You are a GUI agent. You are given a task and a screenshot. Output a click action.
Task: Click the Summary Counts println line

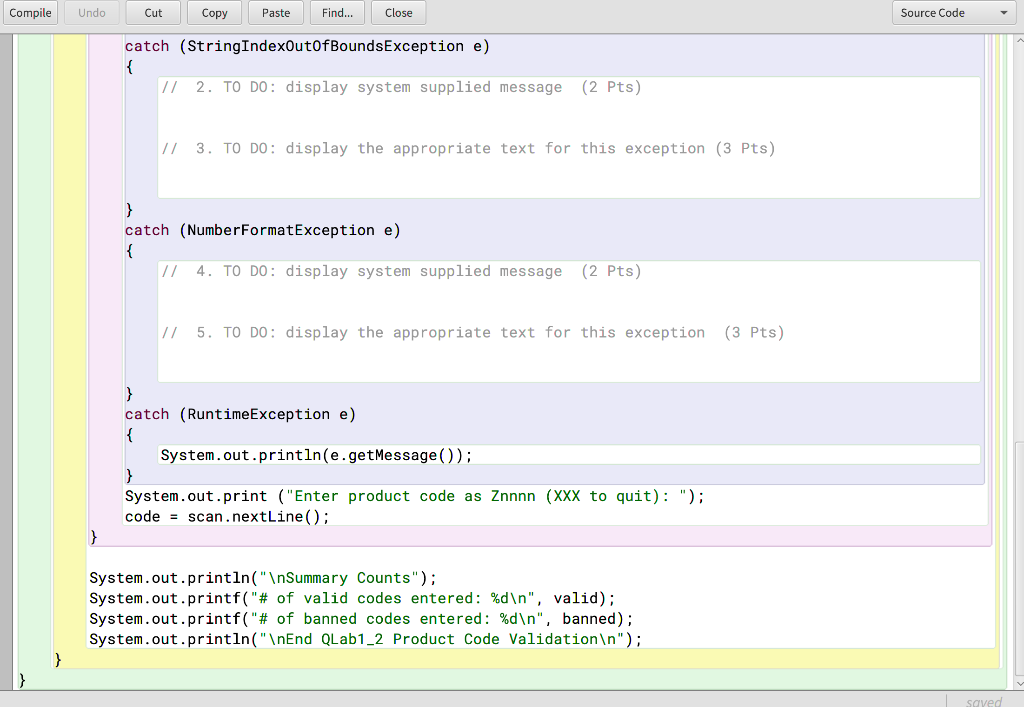(x=262, y=578)
